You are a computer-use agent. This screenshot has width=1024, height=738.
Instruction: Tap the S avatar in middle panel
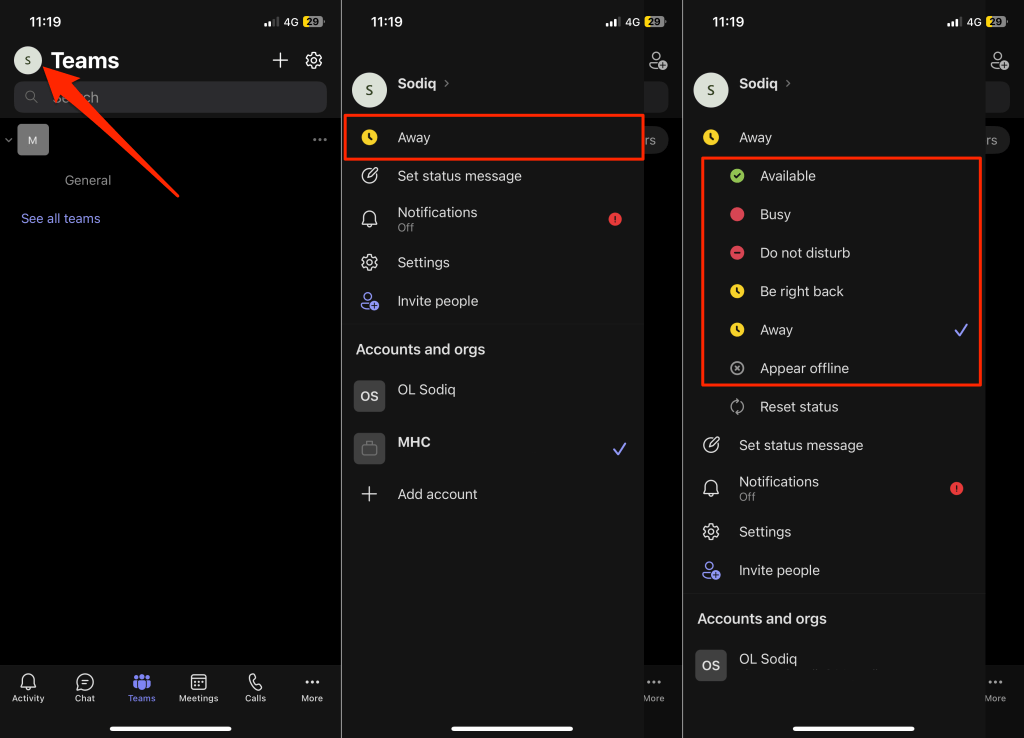[x=370, y=90]
